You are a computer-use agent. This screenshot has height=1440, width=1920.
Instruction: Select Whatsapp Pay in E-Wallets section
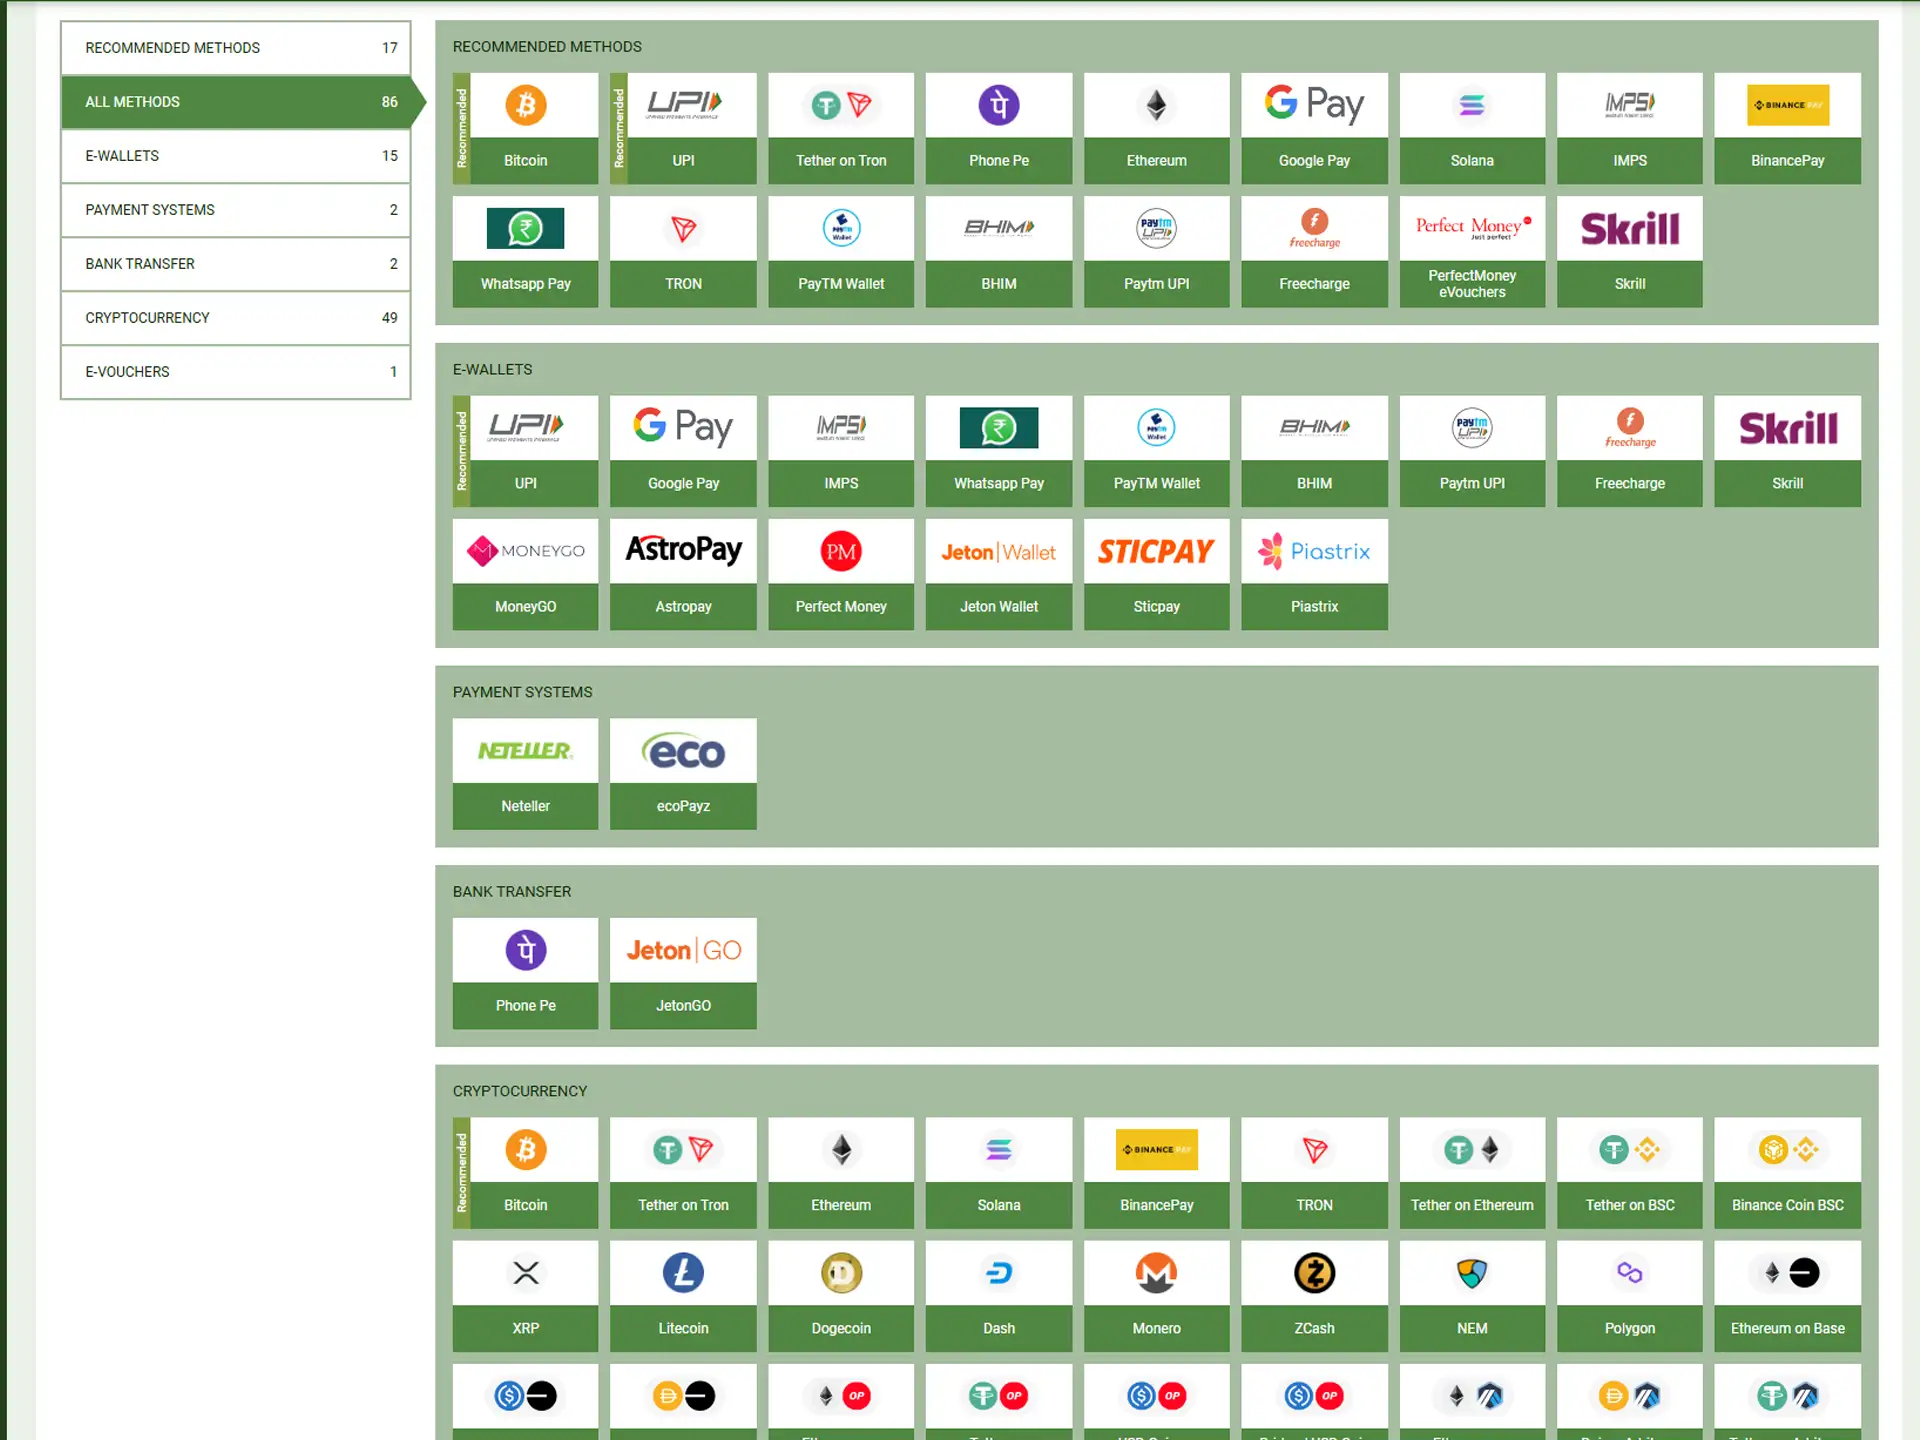[x=999, y=451]
